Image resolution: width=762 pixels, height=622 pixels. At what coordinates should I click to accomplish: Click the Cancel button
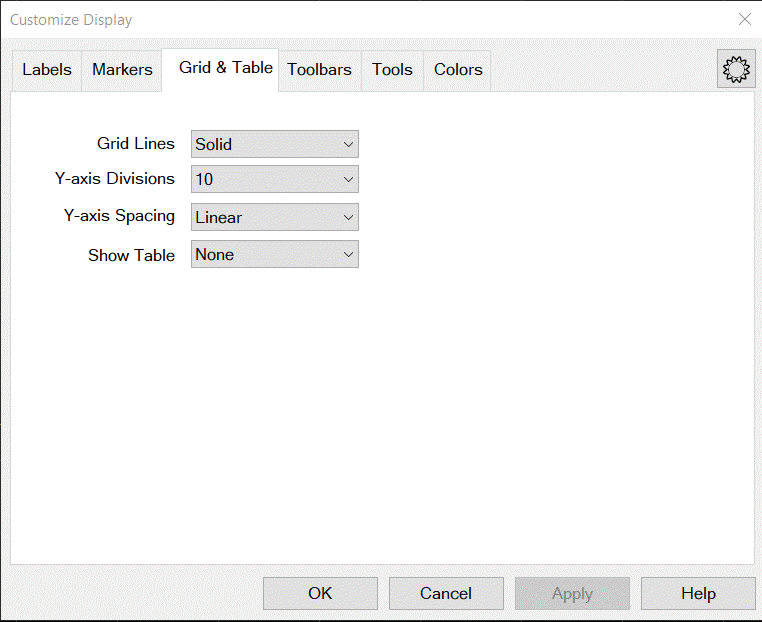tap(445, 593)
